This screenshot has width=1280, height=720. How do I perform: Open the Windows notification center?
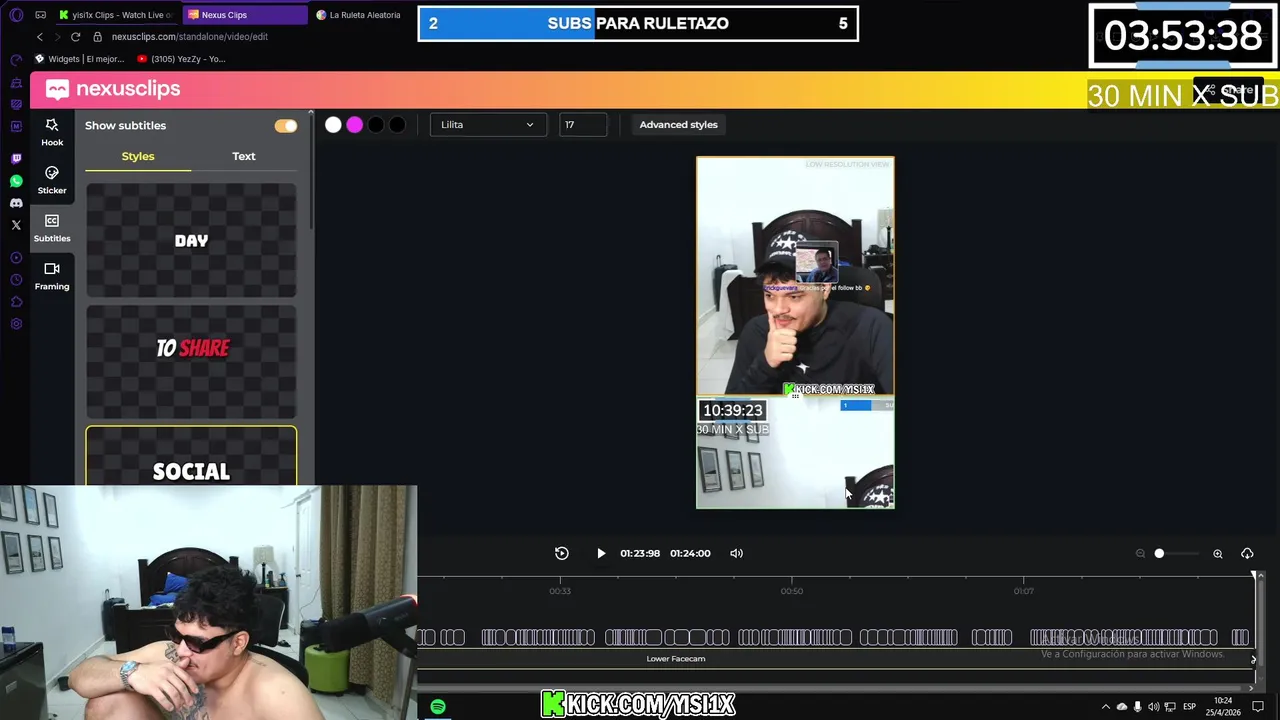[x=1258, y=707]
